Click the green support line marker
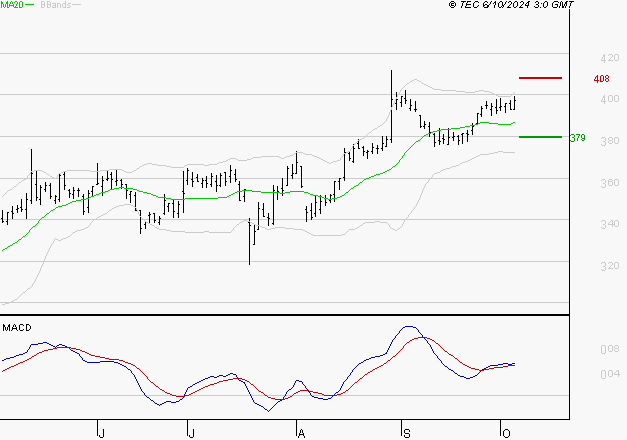Image resolution: width=627 pixels, height=440 pixels. click(x=540, y=137)
